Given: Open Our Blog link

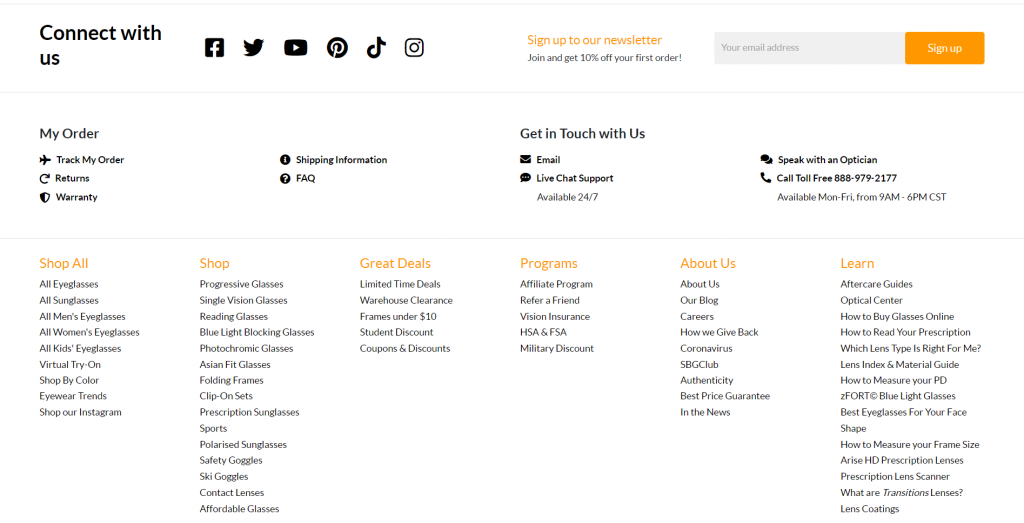Looking at the screenshot, I should 699,300.
